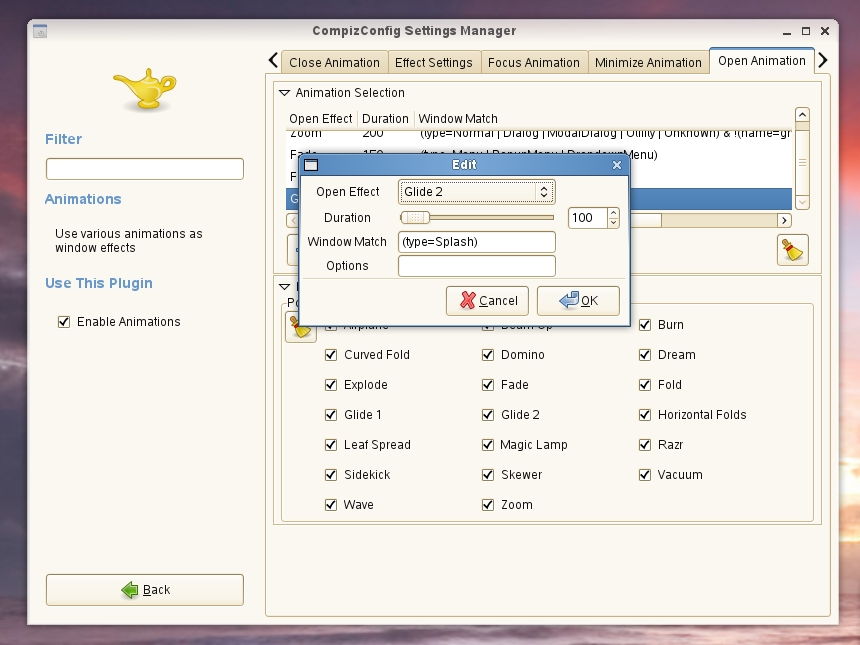Toggle the Explode checkbox
Screen dimensions: 860x645
point(331,385)
